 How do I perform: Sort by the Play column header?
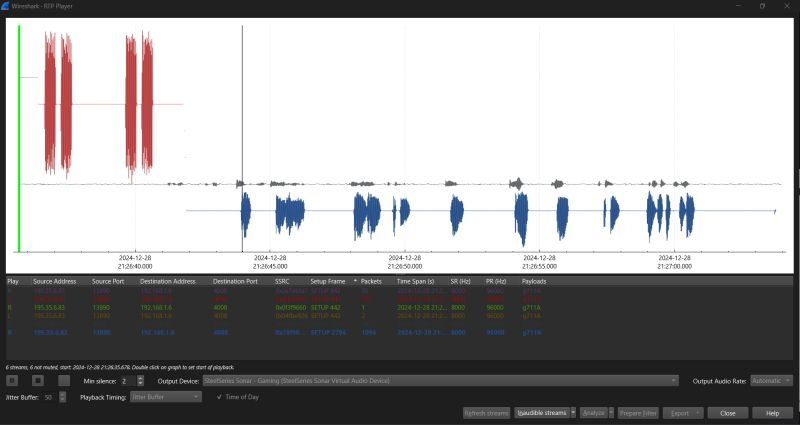(13, 281)
